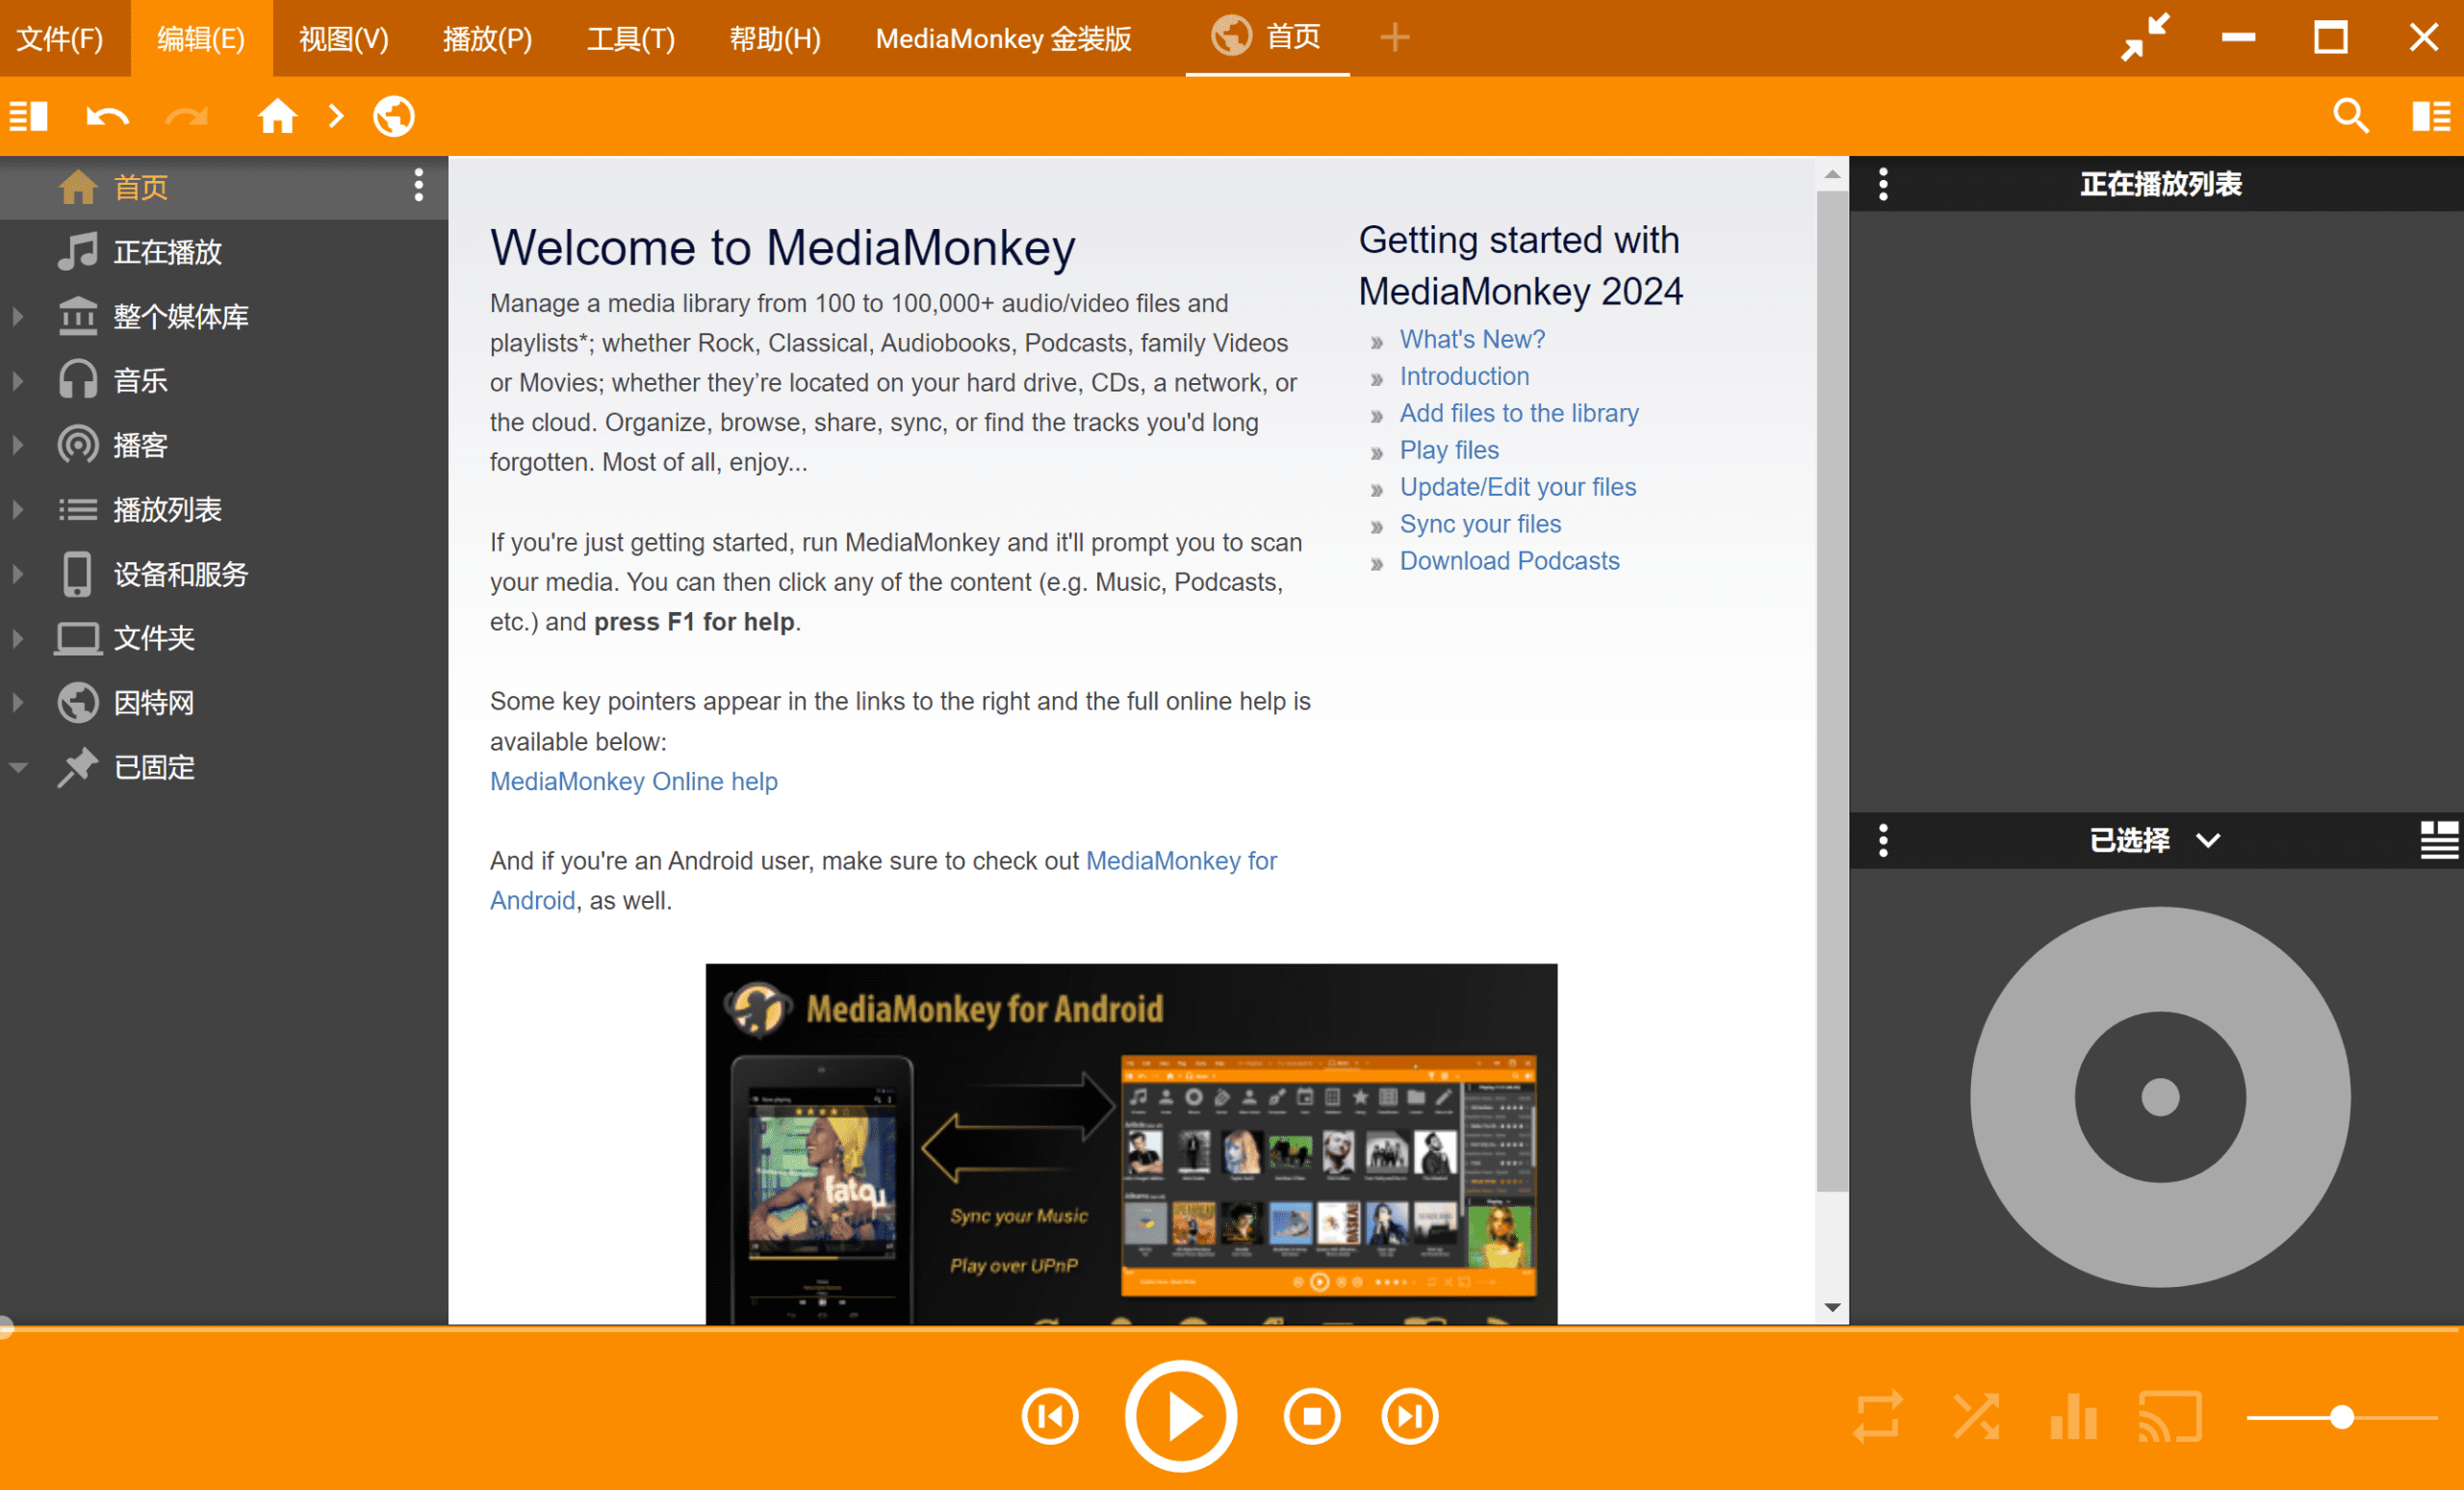Open 正在播放列表 panel options menu

(1883, 184)
